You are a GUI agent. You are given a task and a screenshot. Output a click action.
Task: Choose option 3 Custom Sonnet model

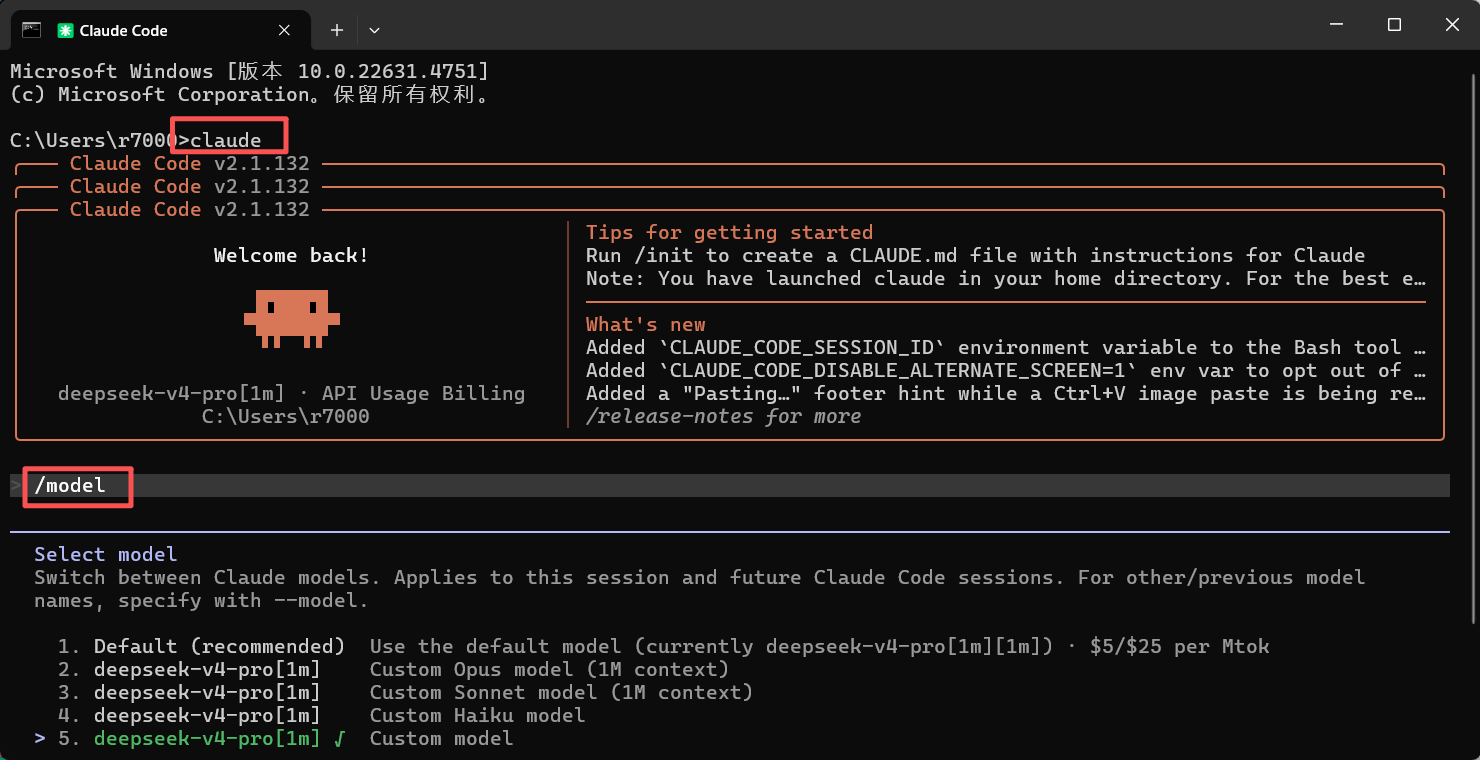click(x=406, y=692)
